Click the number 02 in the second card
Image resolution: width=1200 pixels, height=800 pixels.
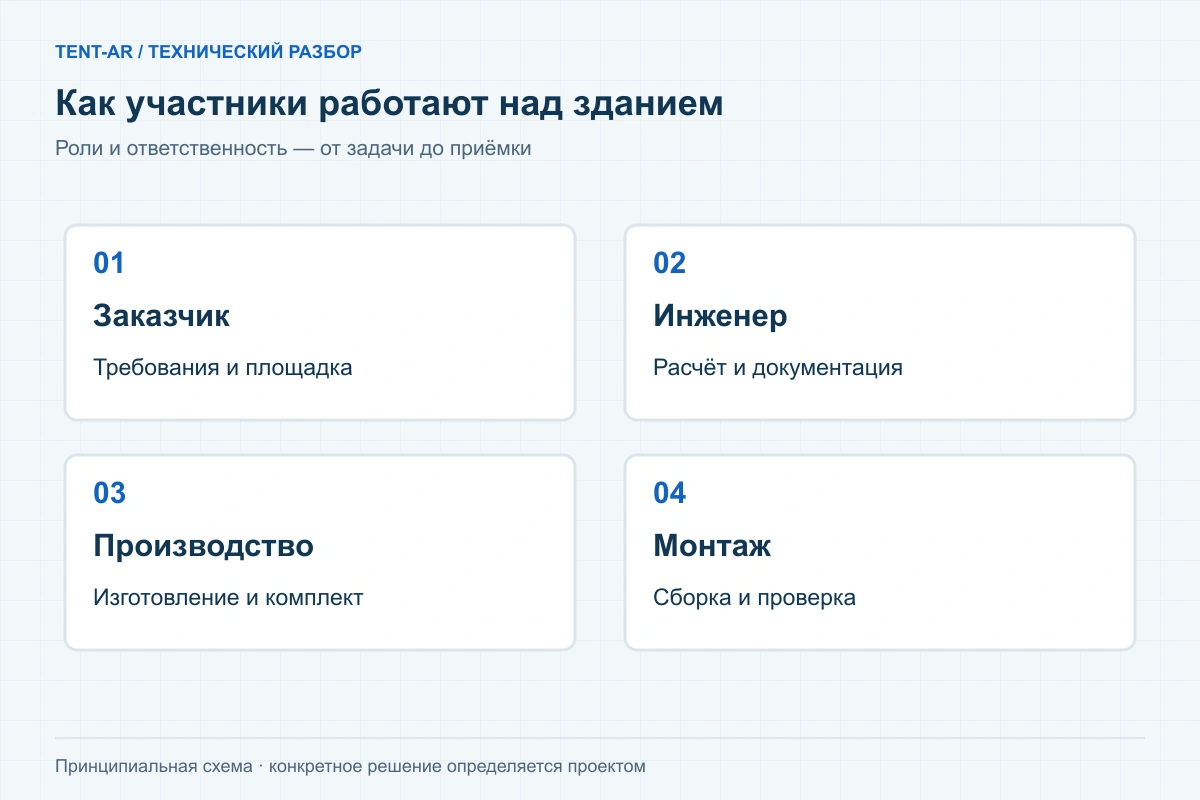[669, 263]
